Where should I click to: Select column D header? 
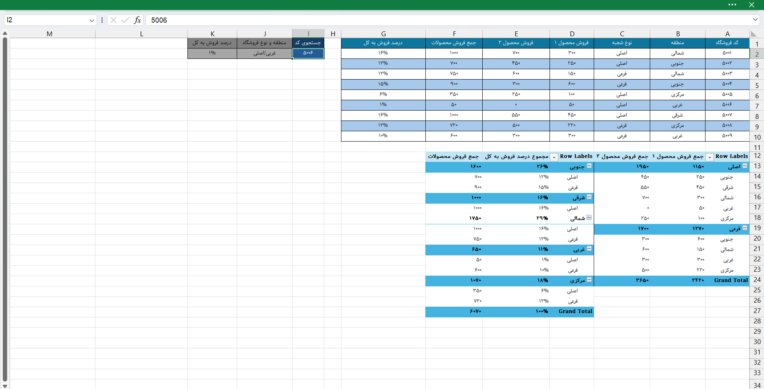pos(572,34)
